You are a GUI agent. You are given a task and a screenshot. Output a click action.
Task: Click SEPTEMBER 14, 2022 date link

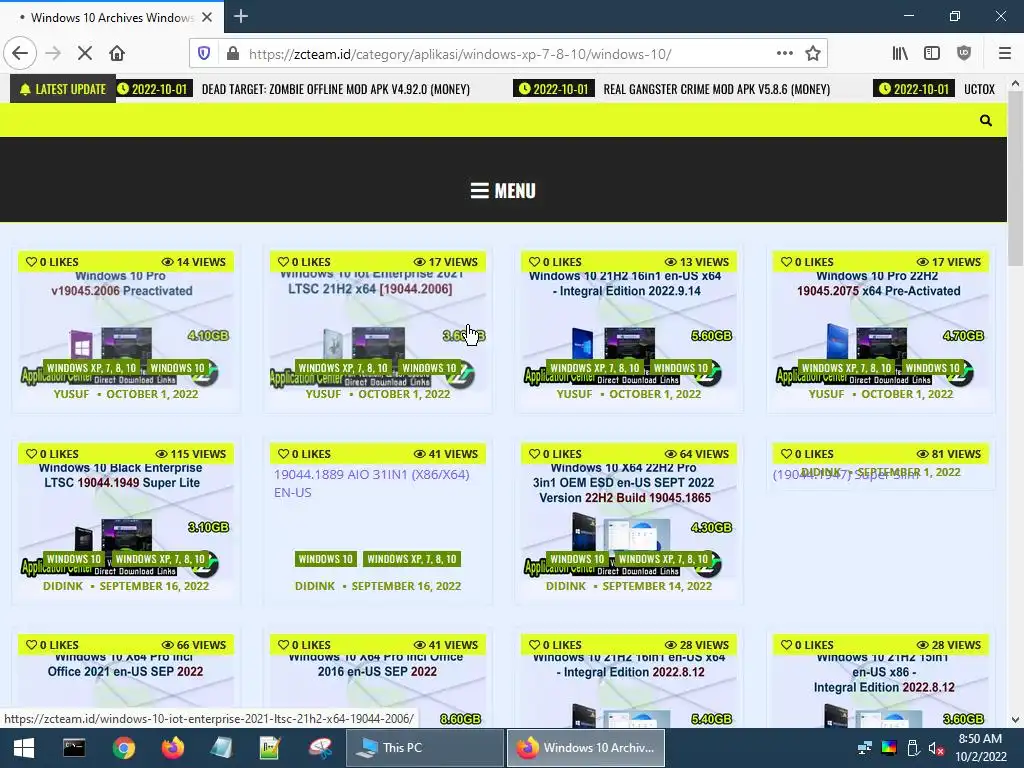657,586
